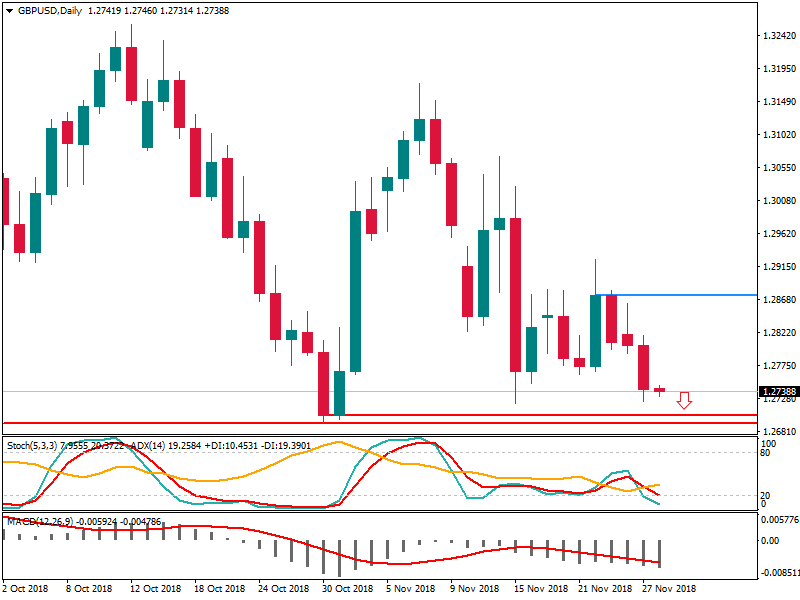Click the 100 level on the Stochastic scale
800x600 pixels.
click(x=768, y=444)
